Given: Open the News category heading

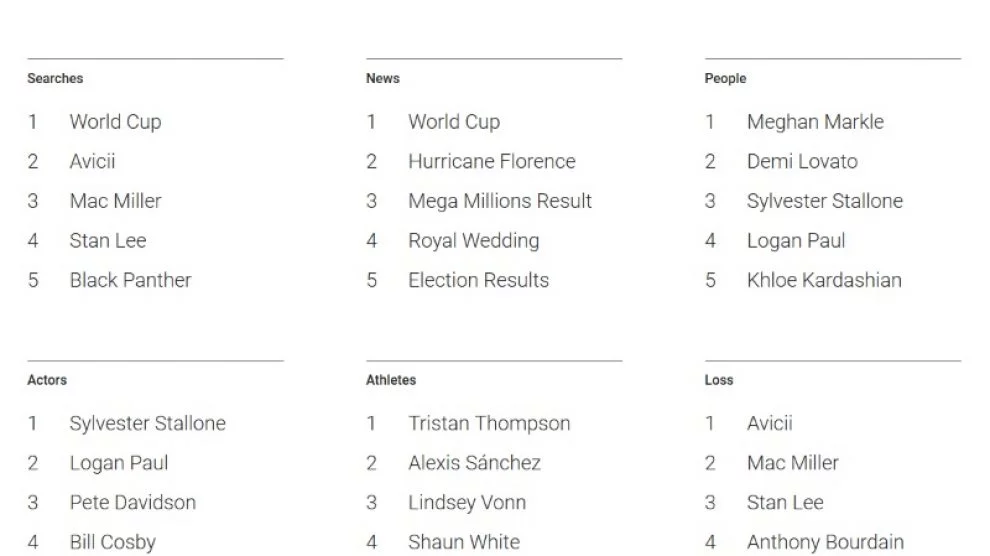Looking at the screenshot, I should point(383,78).
